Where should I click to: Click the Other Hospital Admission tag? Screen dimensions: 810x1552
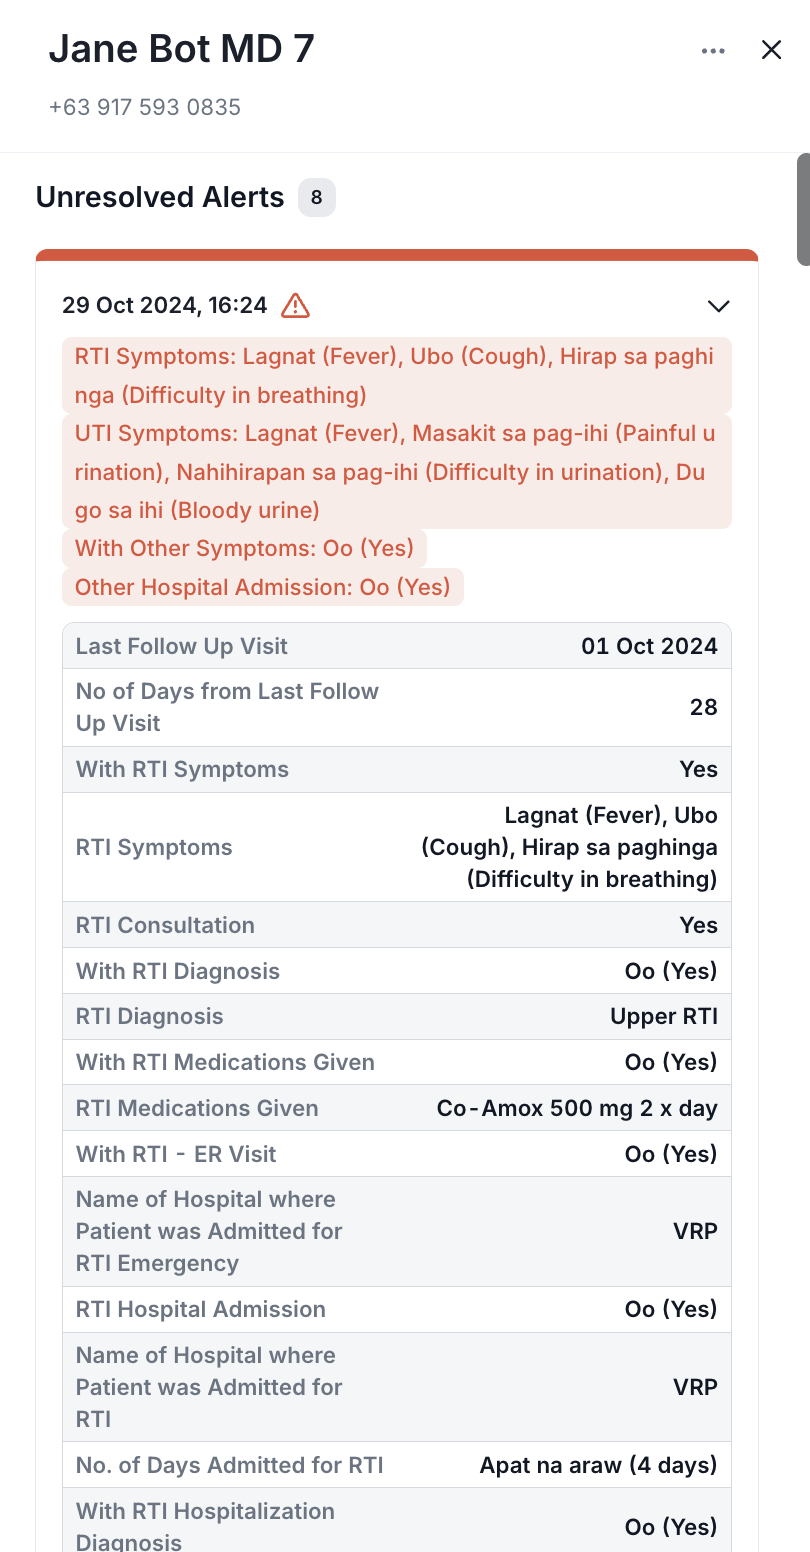262,587
